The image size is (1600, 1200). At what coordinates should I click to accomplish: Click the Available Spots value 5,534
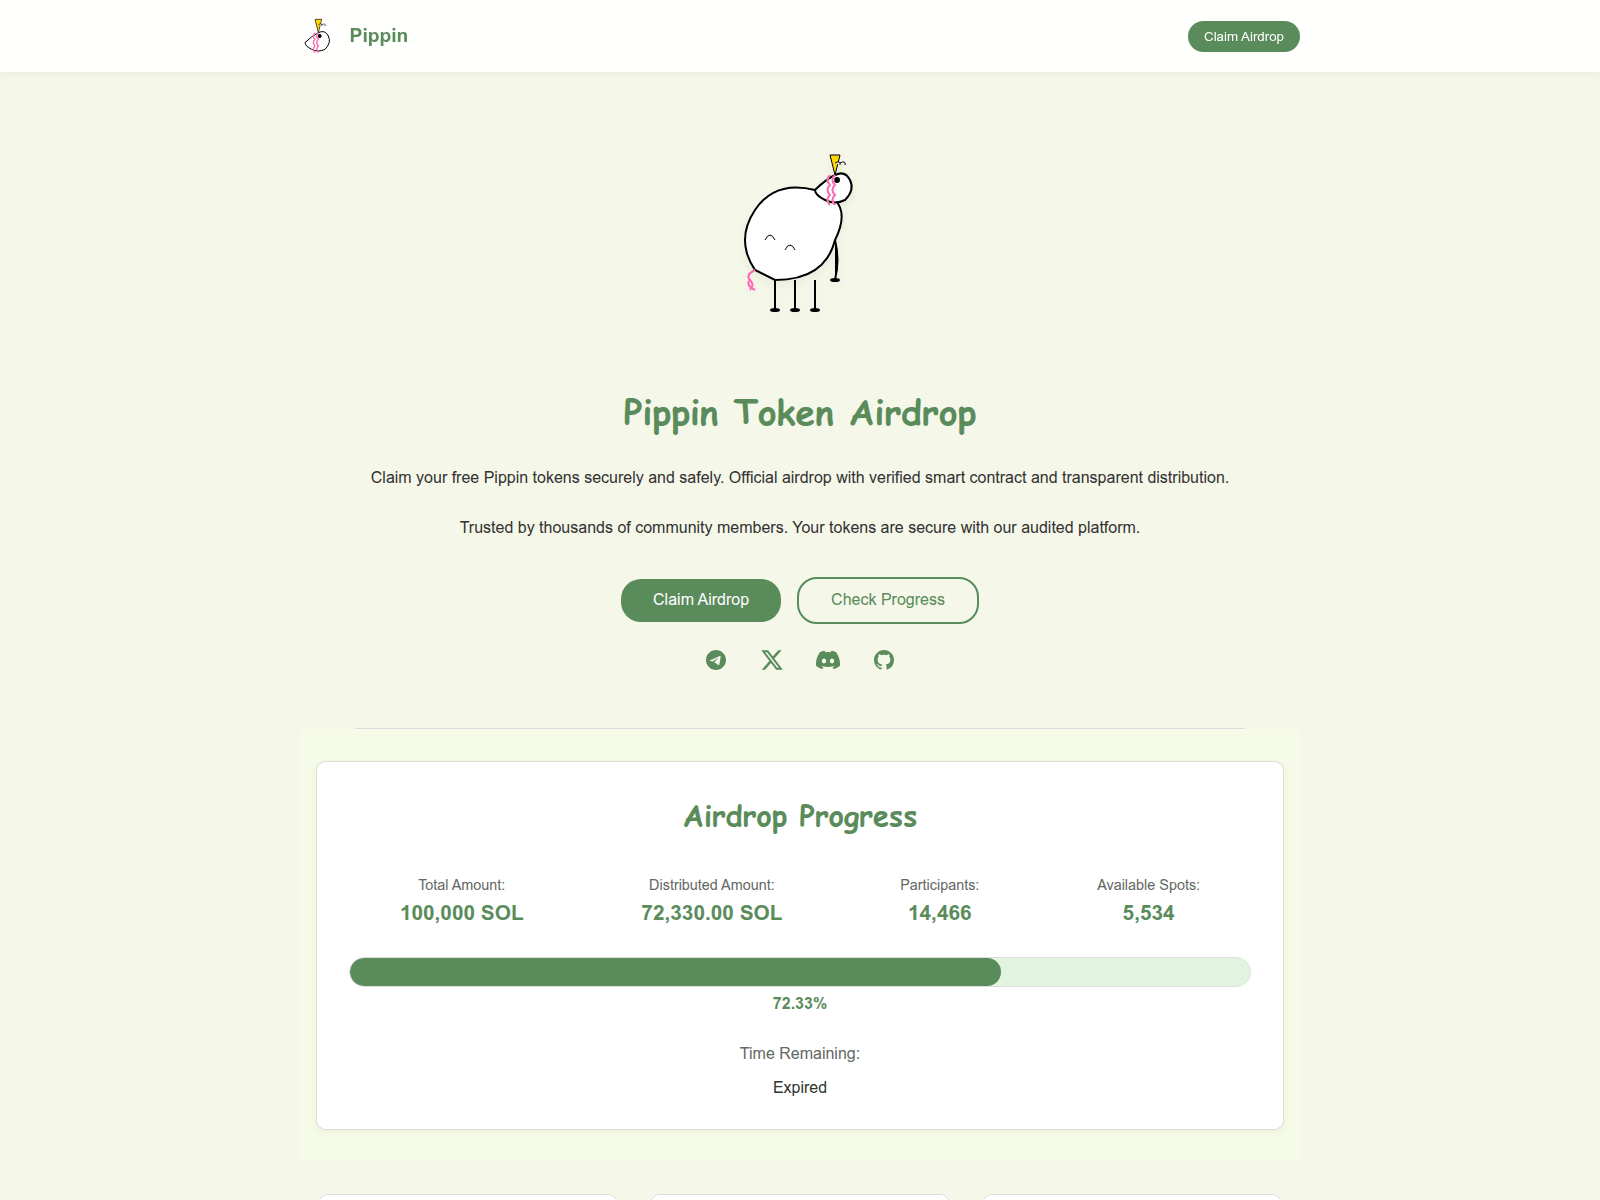1147,912
